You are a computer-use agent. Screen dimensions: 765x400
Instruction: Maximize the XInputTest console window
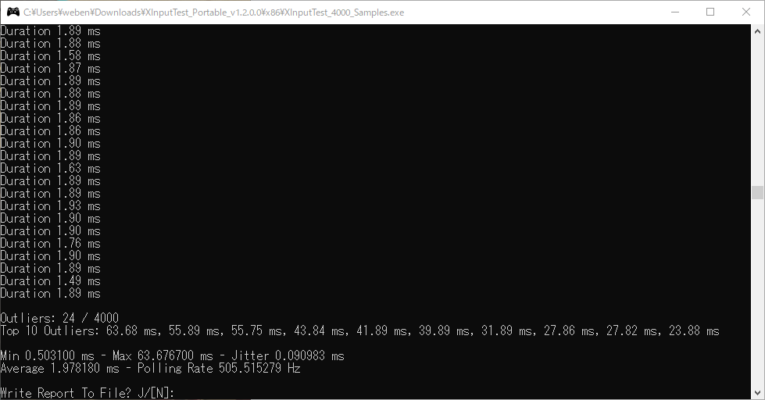[x=710, y=12]
